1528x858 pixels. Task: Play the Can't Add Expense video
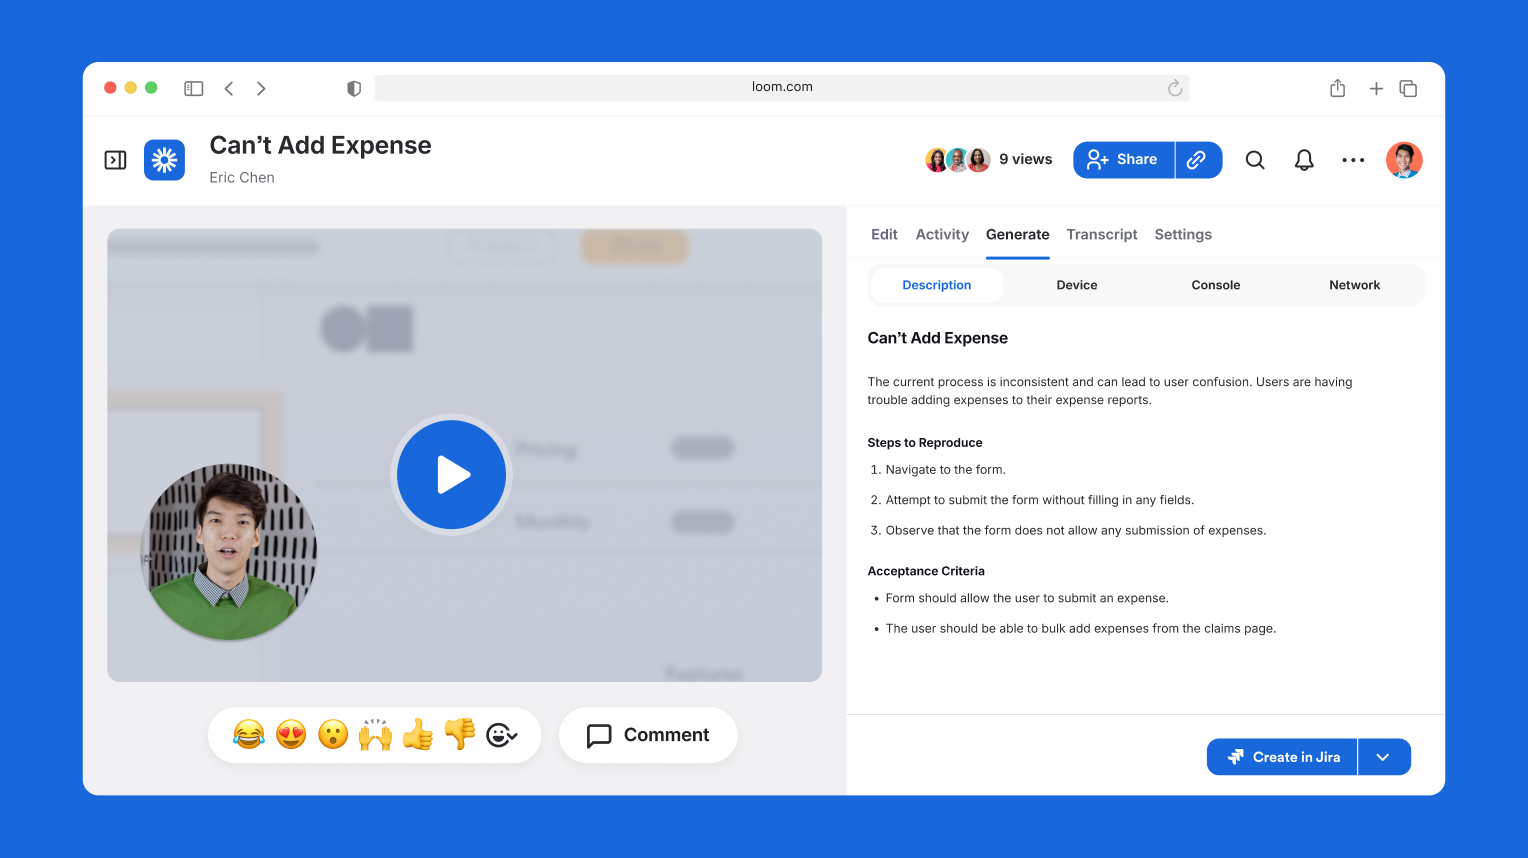451,474
